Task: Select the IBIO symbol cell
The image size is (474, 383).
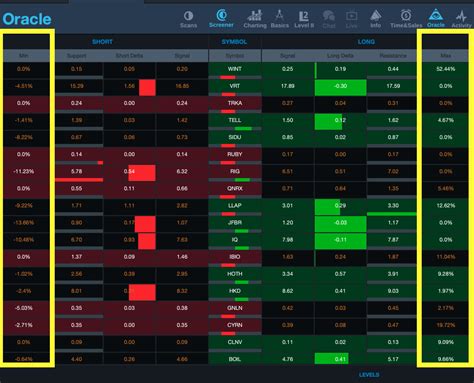Action: click(235, 257)
